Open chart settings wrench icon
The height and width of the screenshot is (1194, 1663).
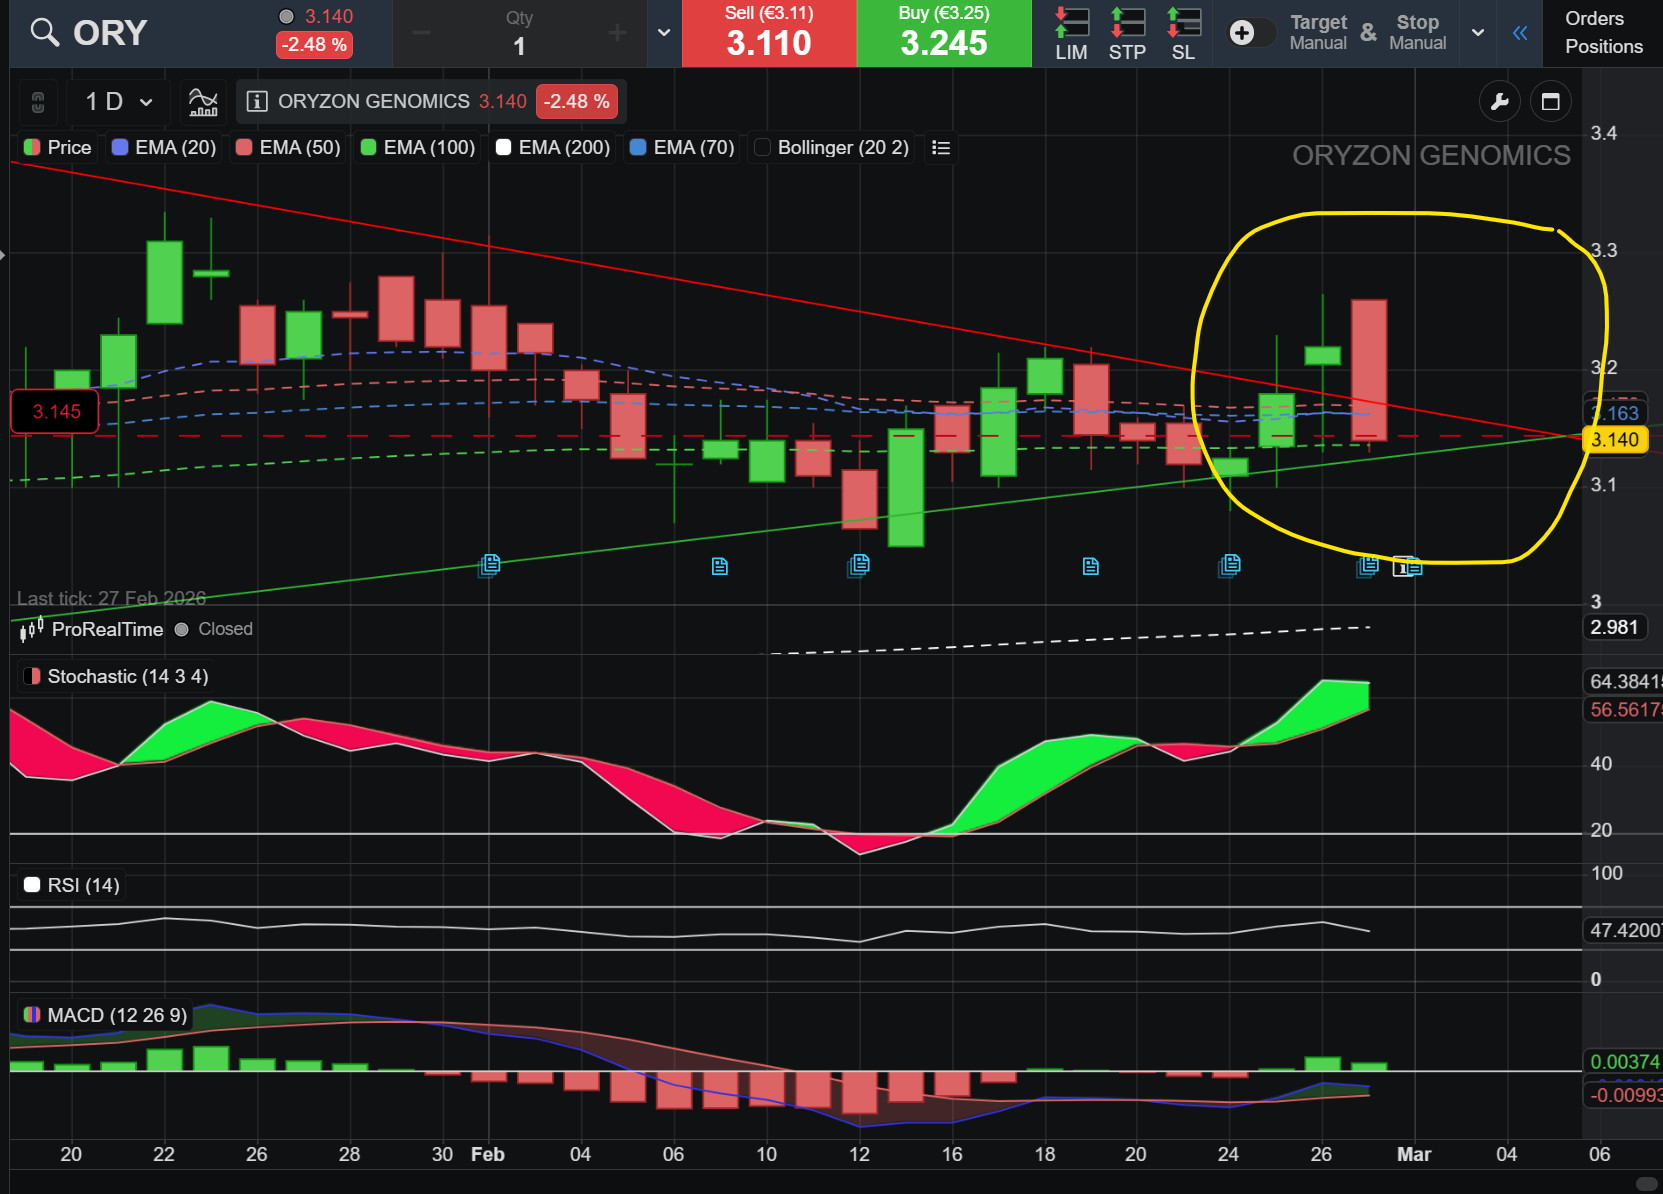tap(1499, 101)
